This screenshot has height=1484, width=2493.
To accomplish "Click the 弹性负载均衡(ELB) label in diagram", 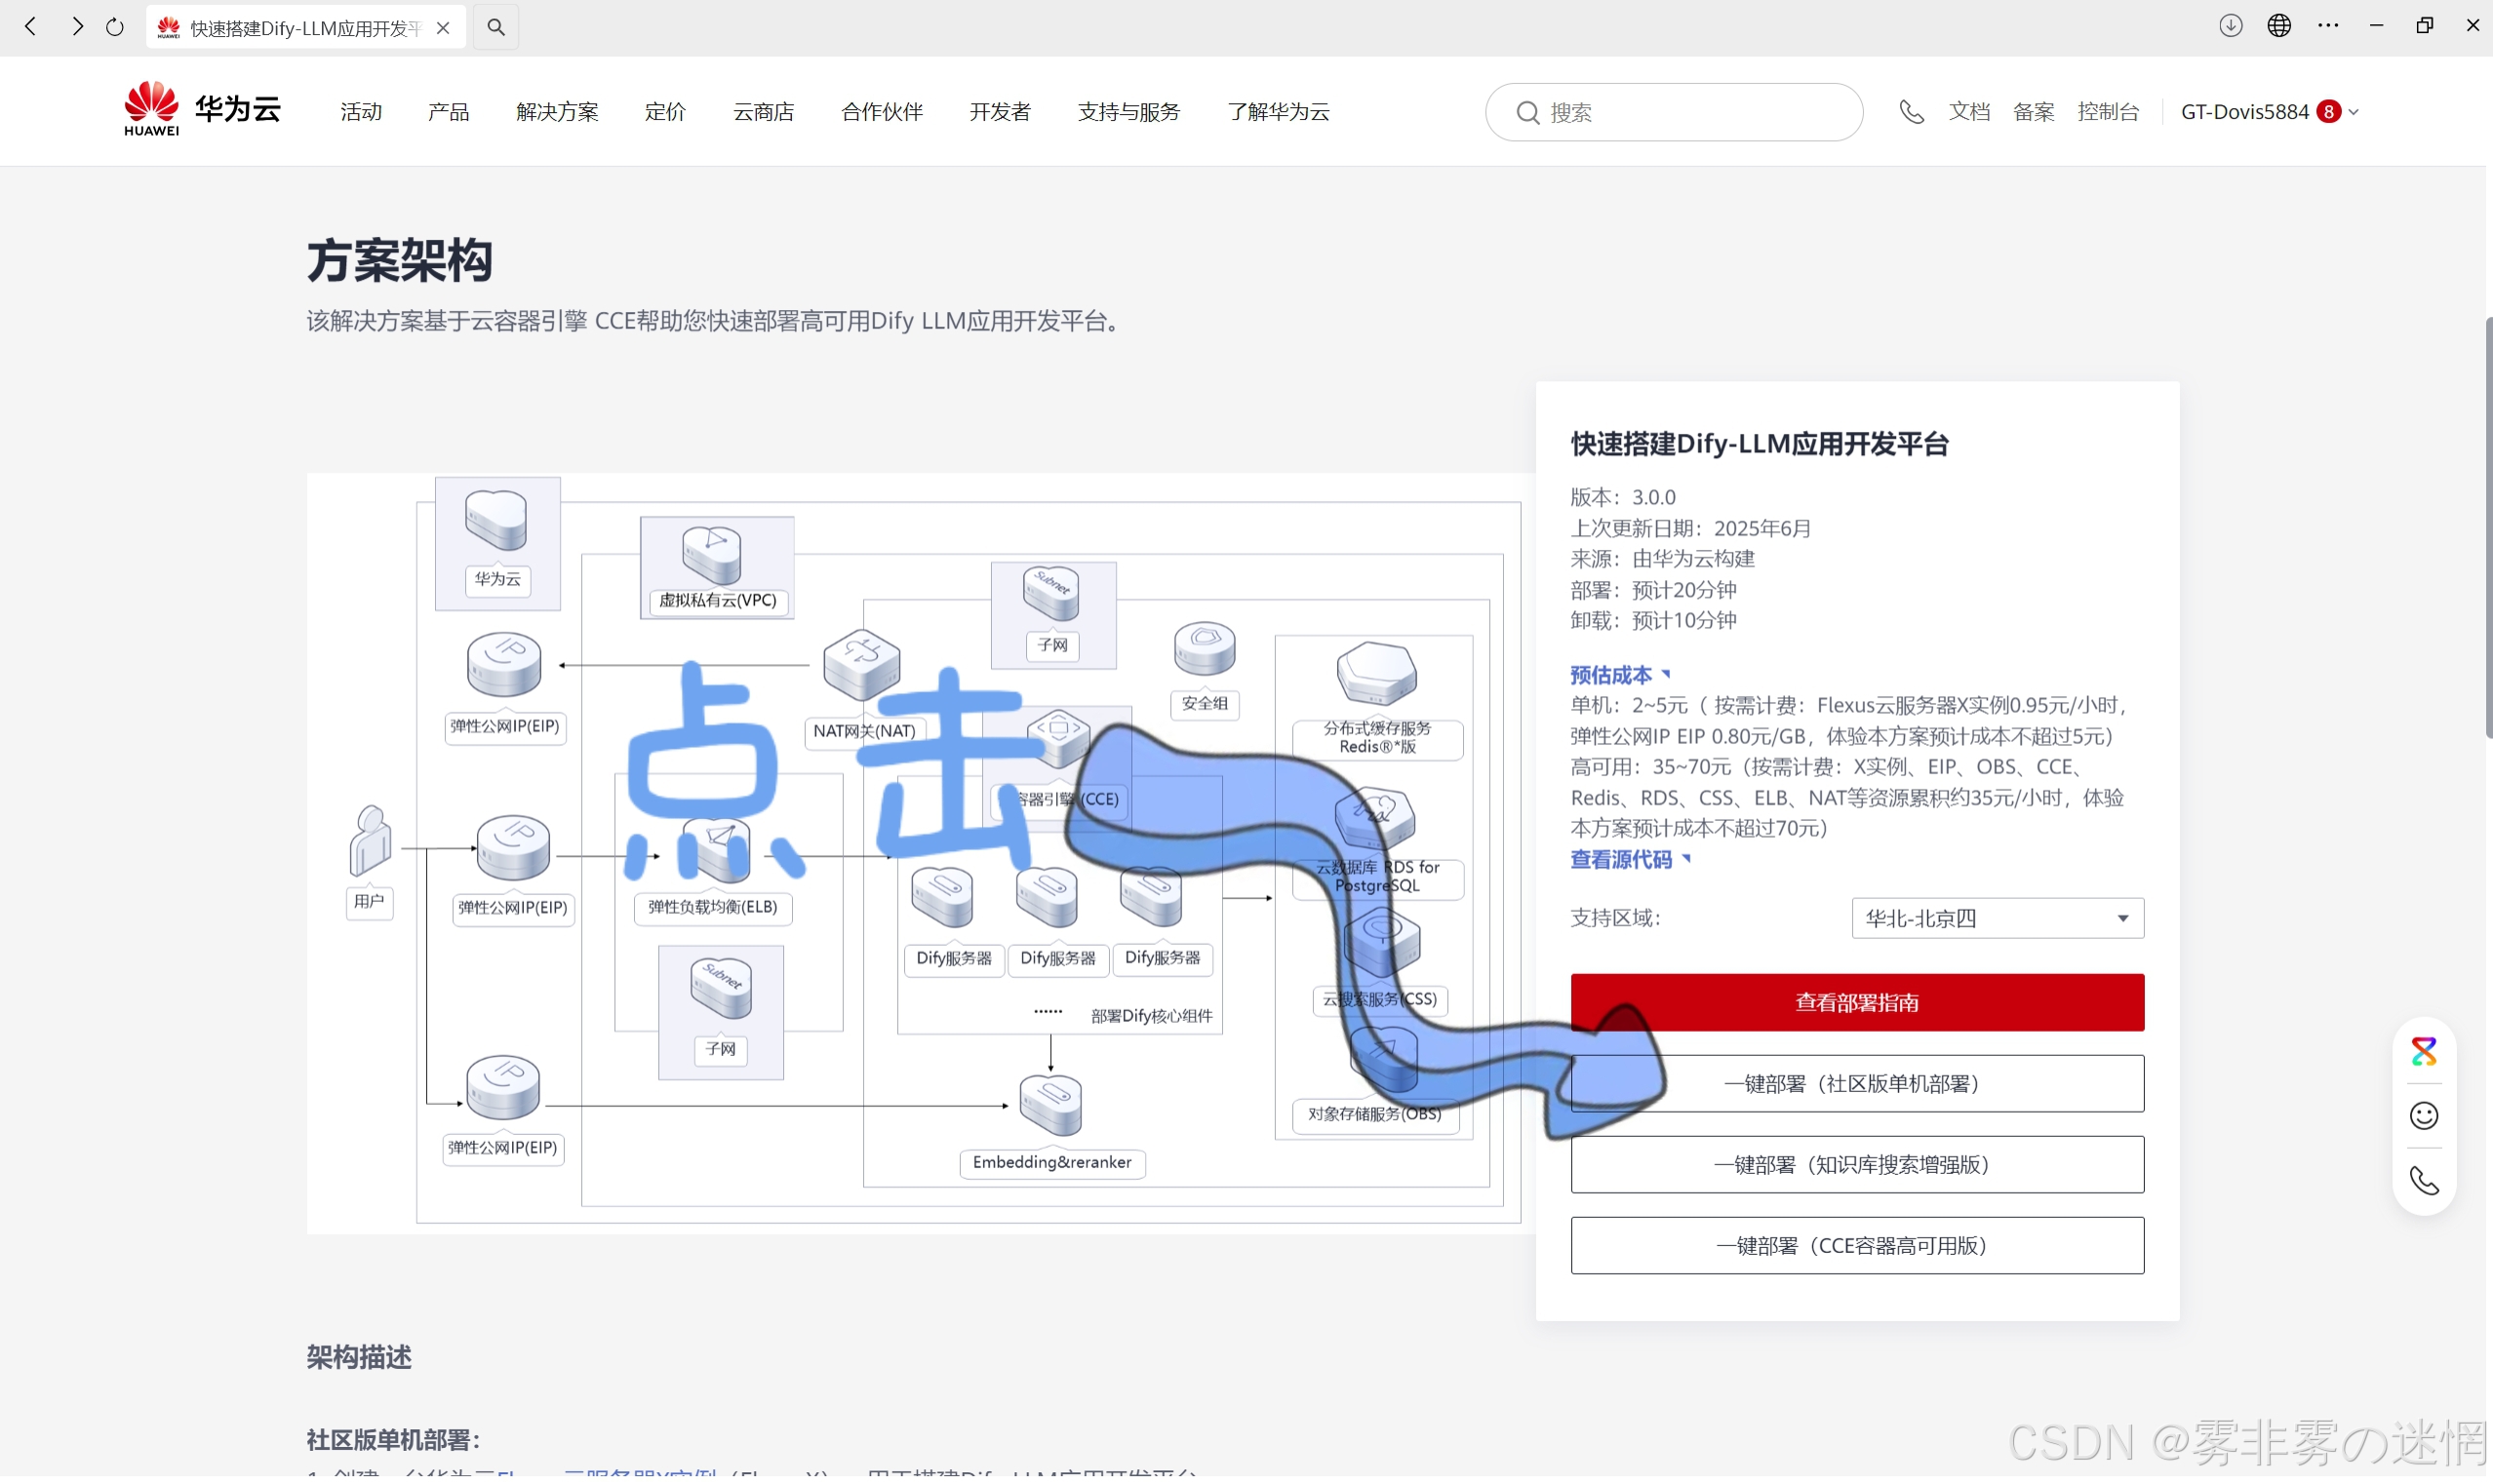I will tap(713, 907).
